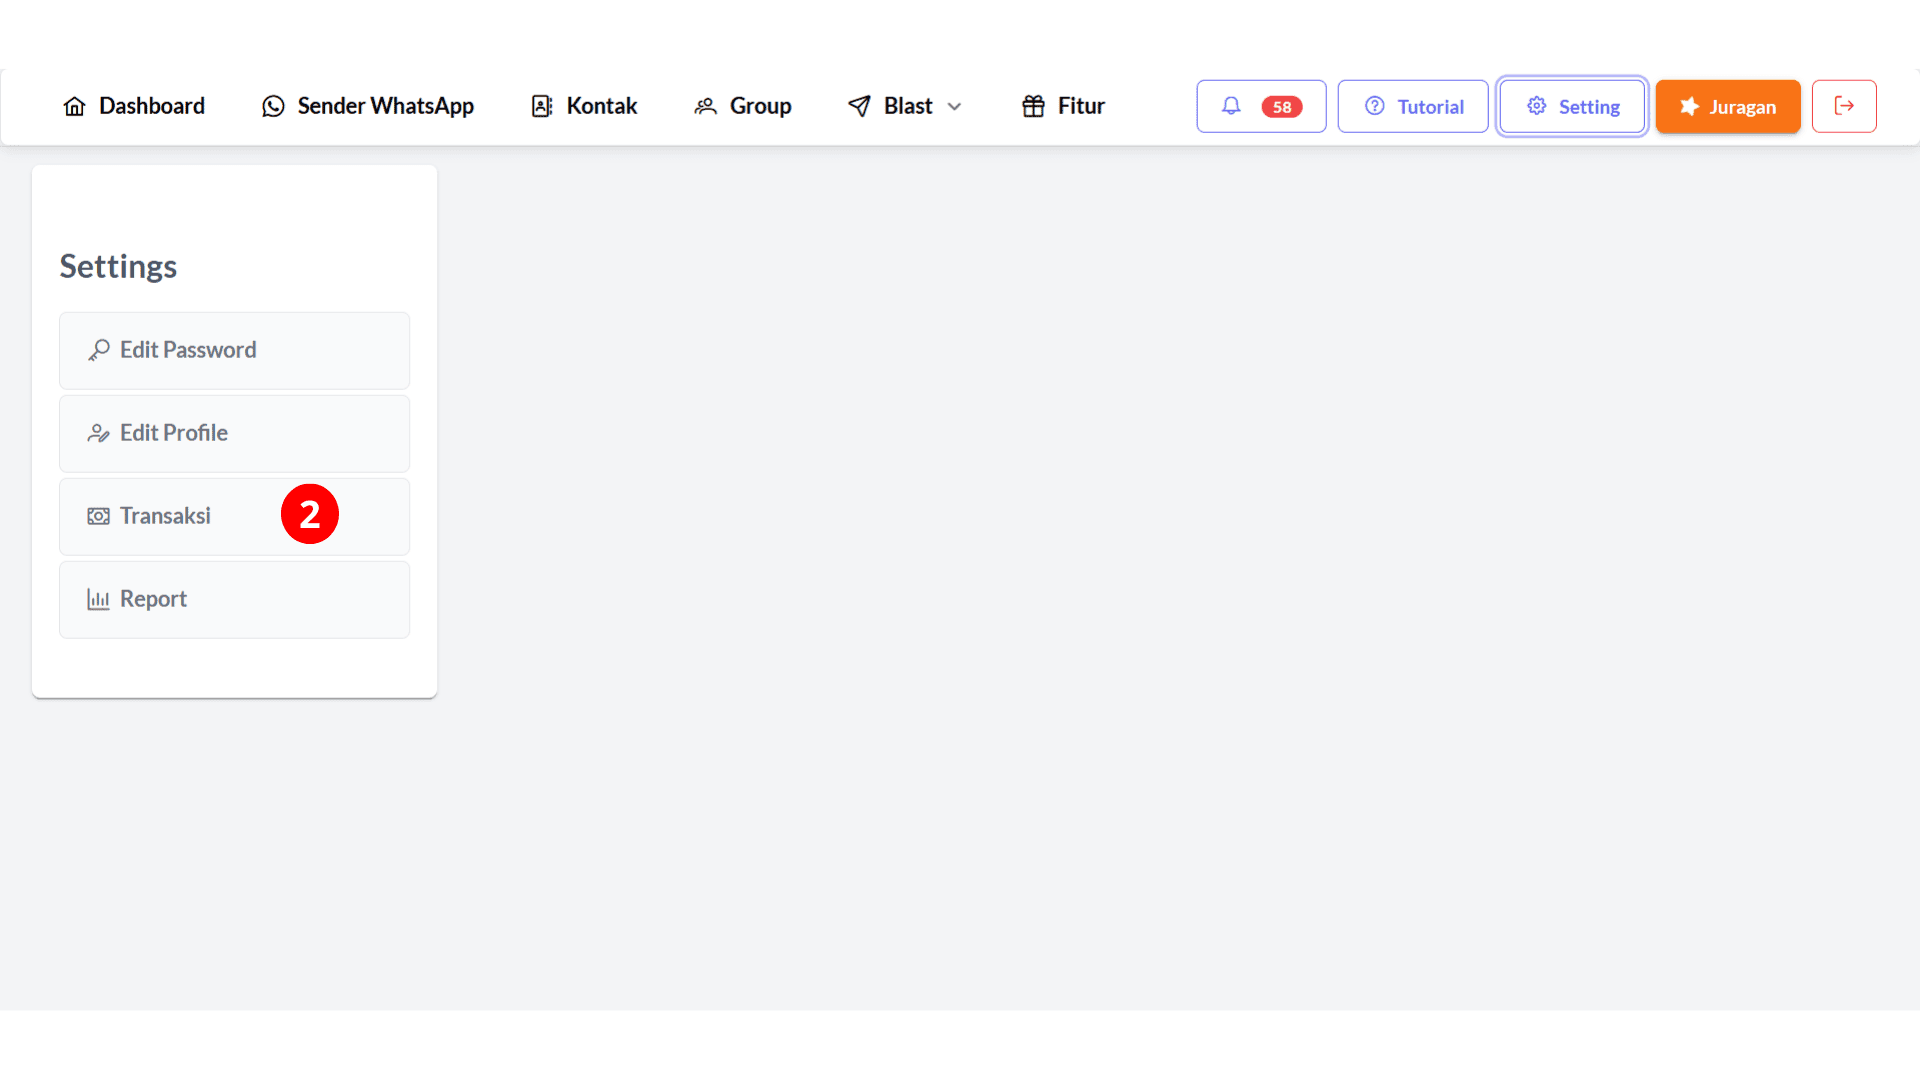Click the WhatsApp logo icon
1920x1080 pixels.
(273, 106)
